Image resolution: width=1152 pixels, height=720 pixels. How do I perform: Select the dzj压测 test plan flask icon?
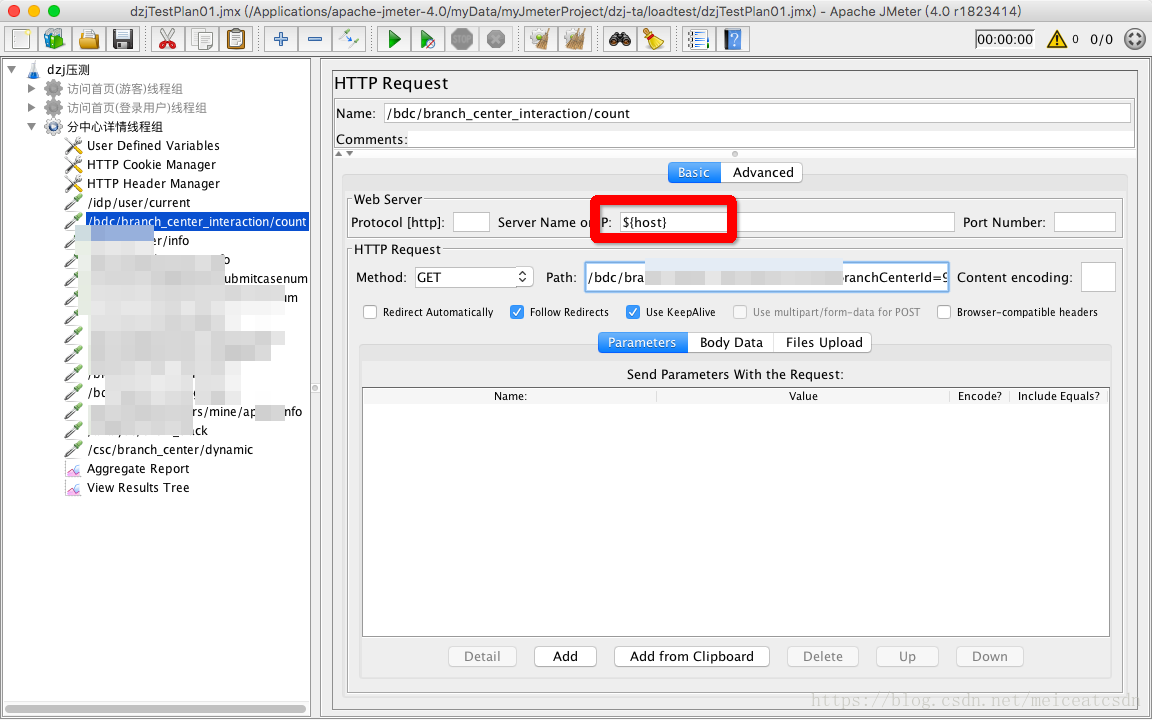[x=34, y=70]
